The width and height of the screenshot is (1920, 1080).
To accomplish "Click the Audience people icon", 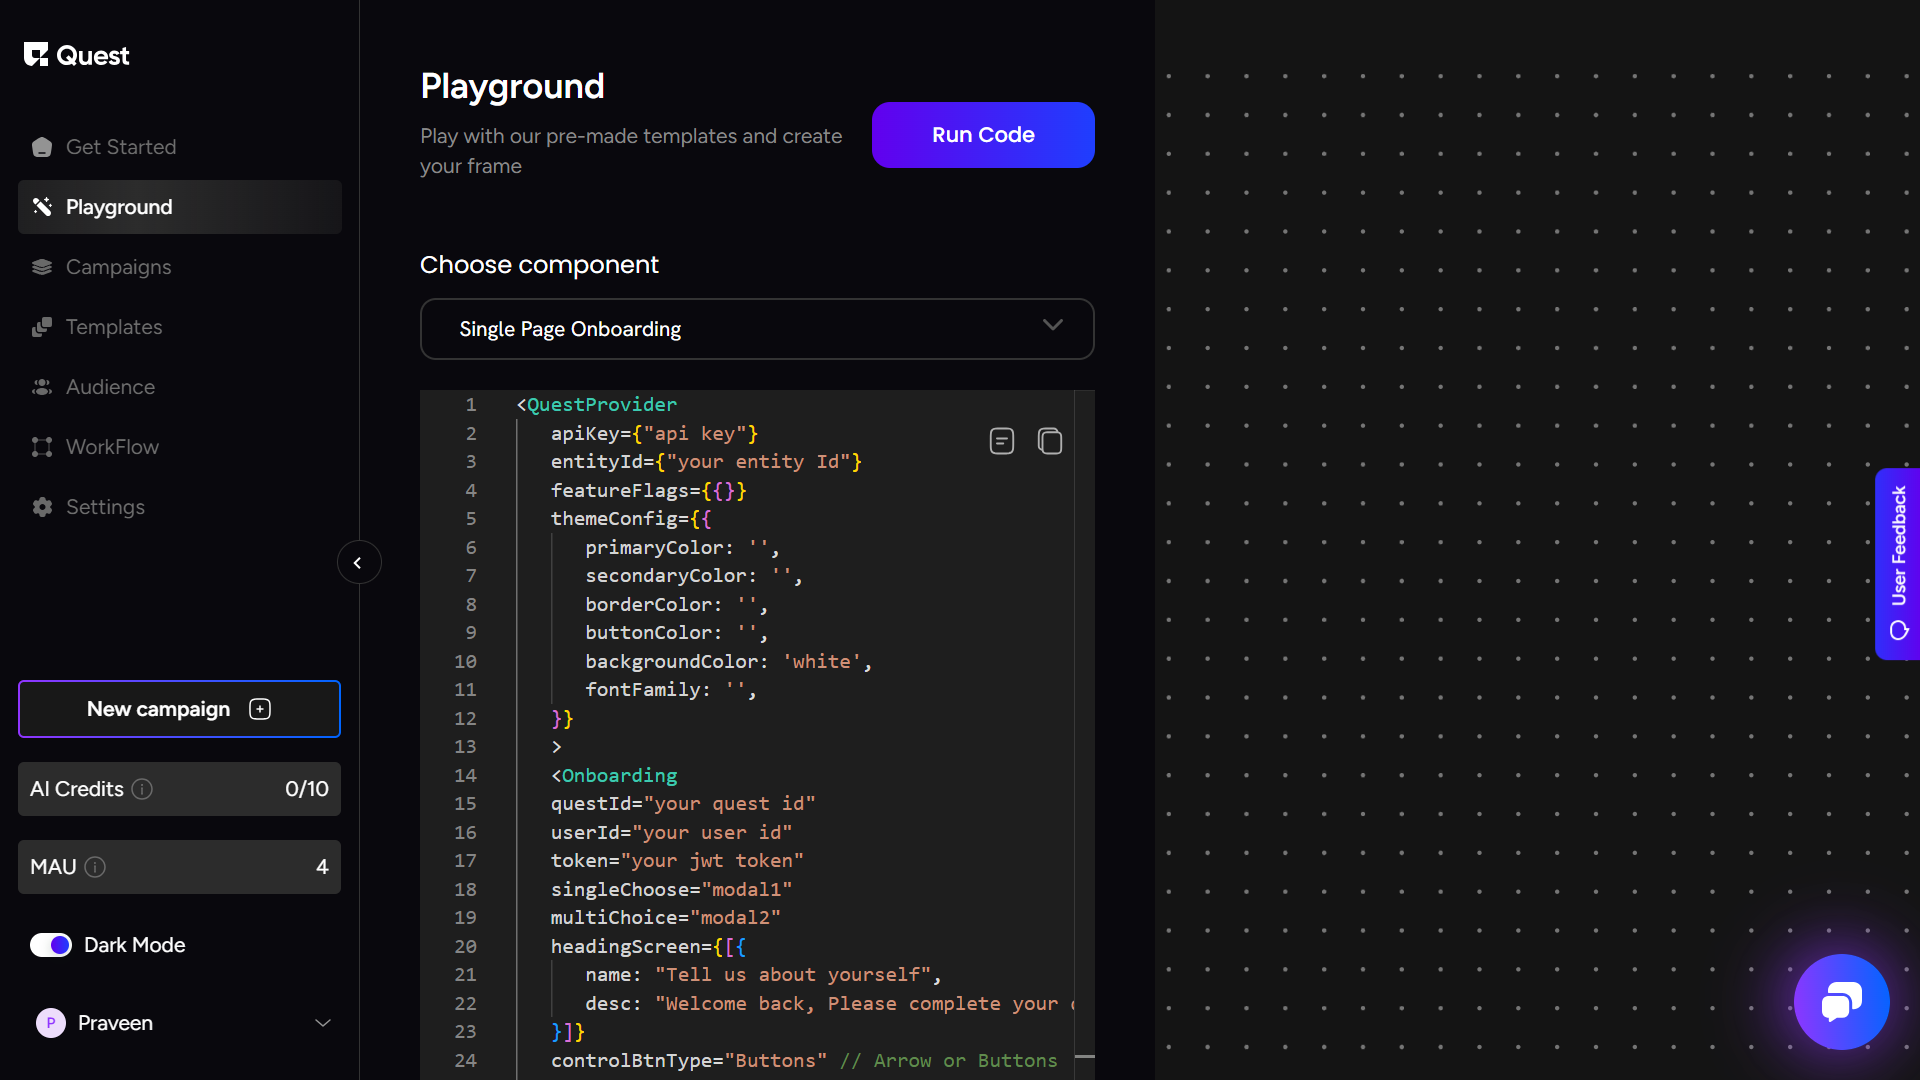I will [x=42, y=387].
